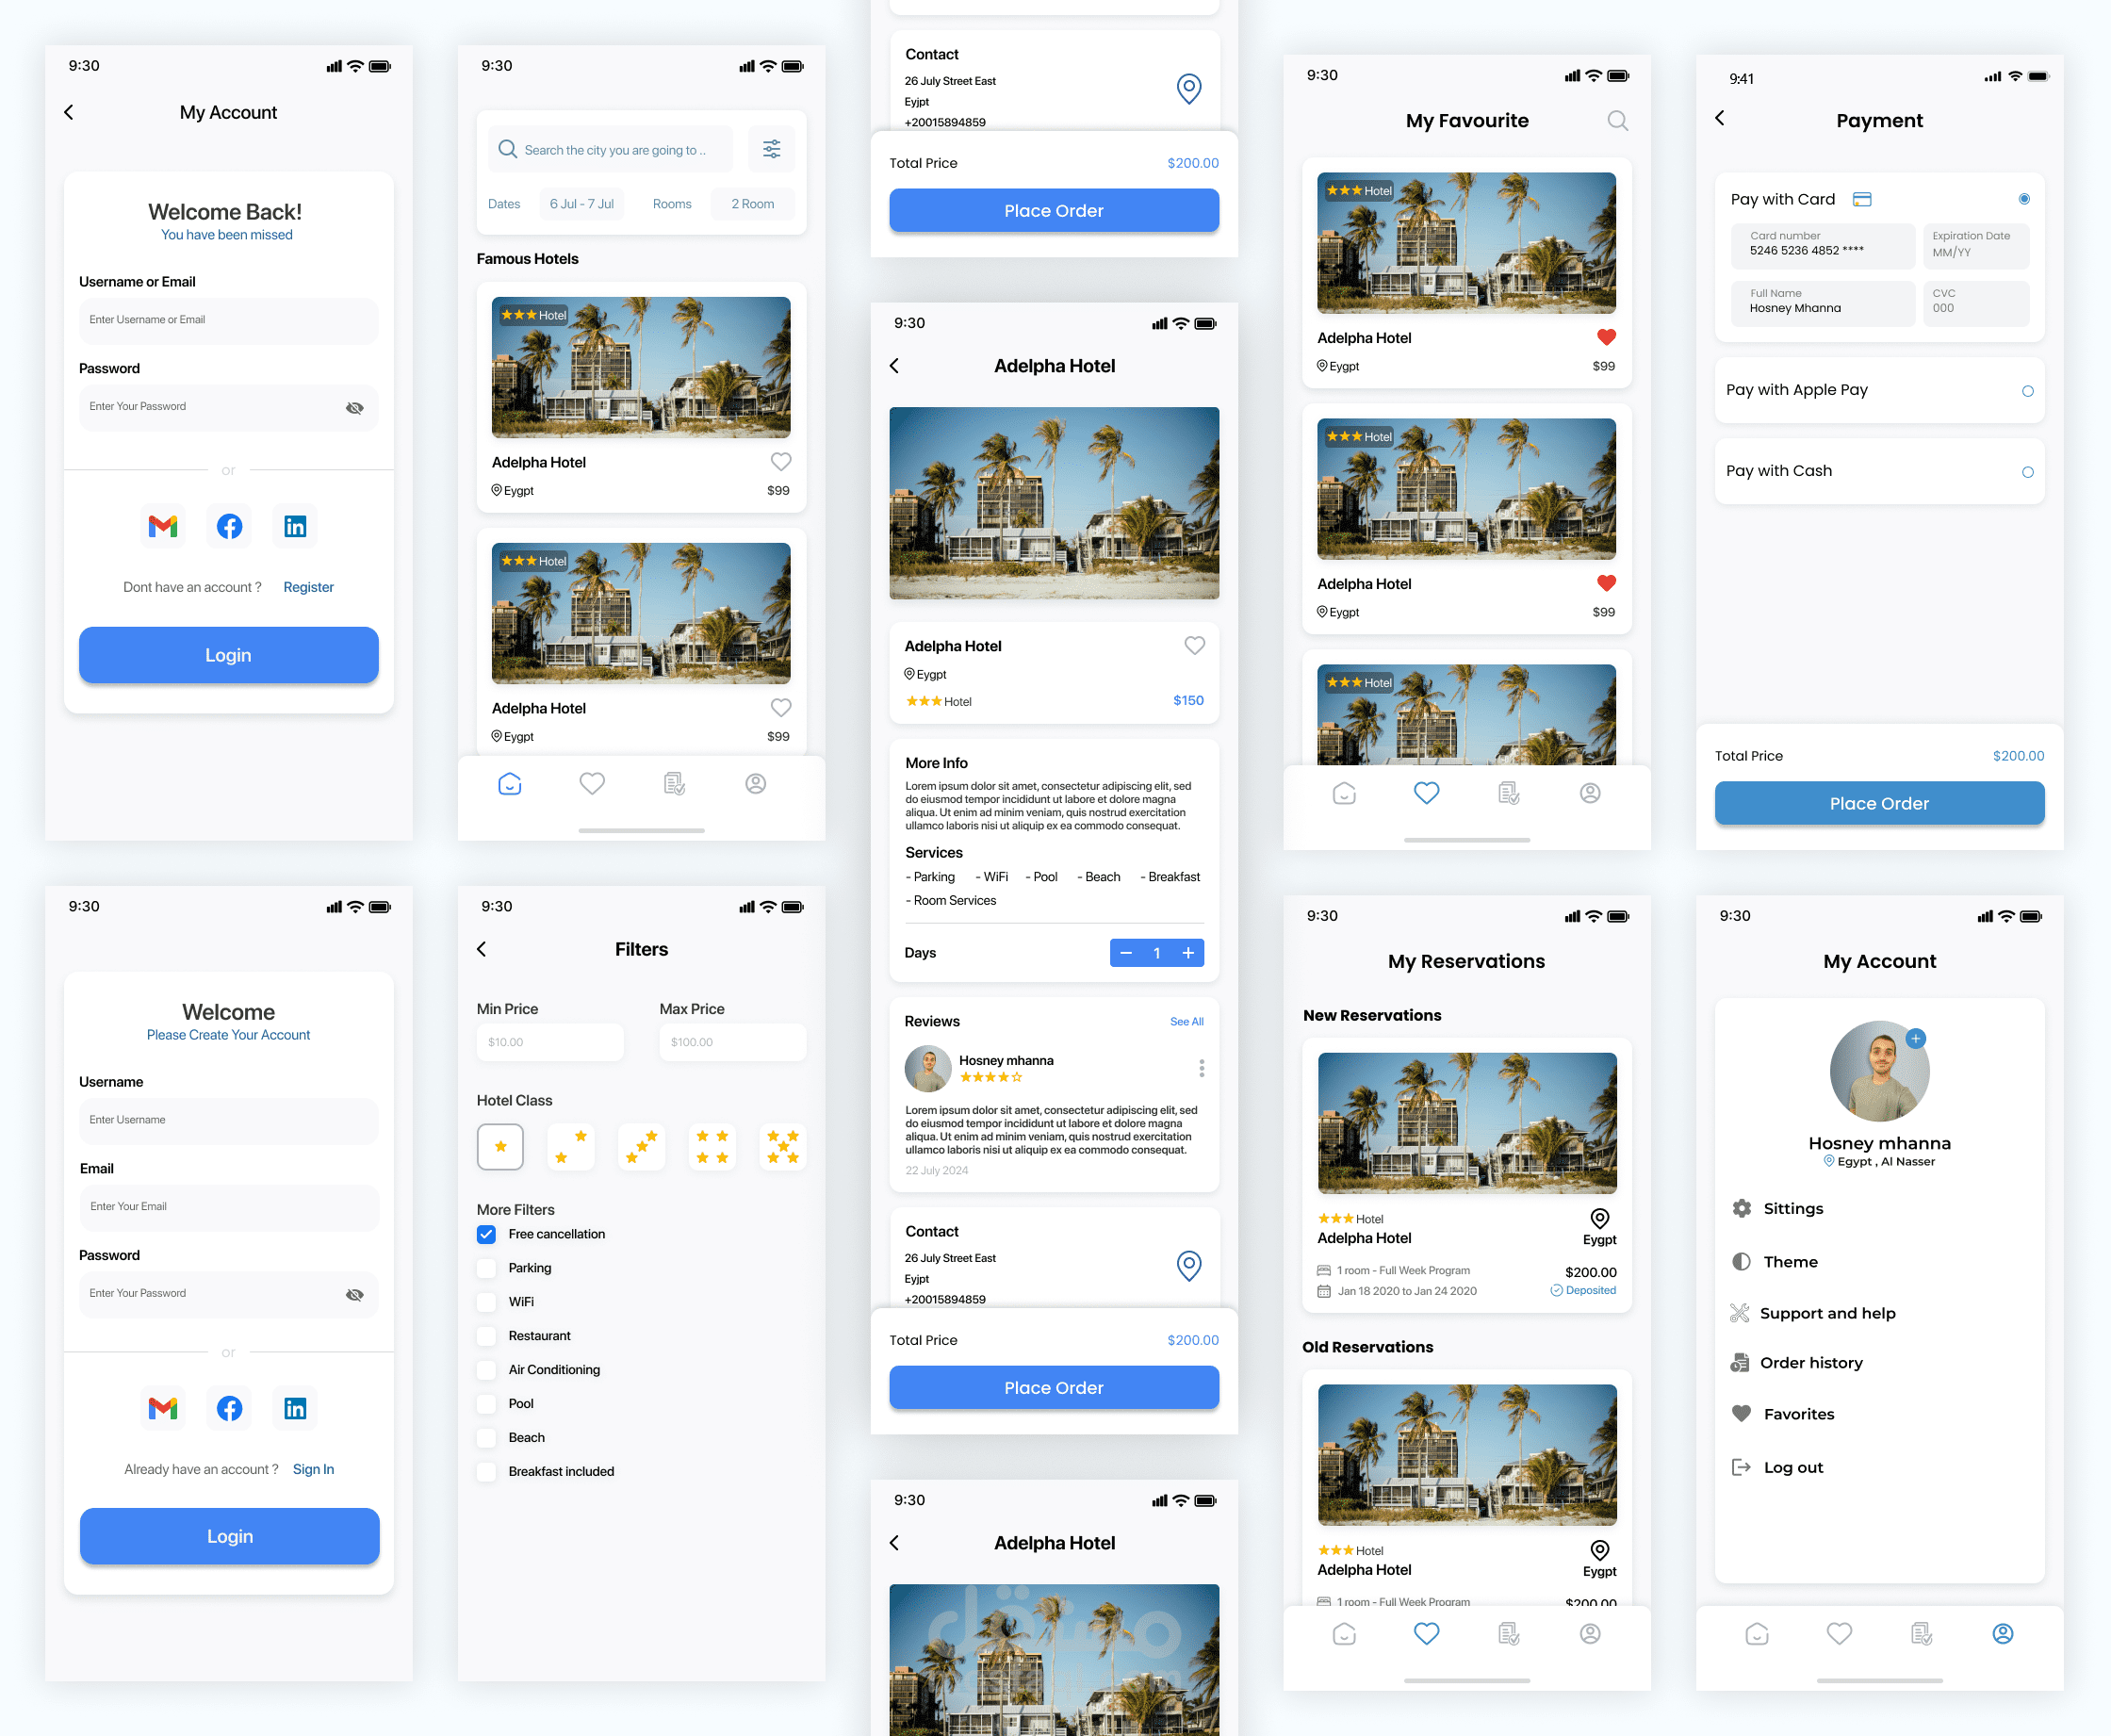Tap the search magnifier icon on My Favourite
The width and height of the screenshot is (2111, 1736).
[x=1614, y=120]
